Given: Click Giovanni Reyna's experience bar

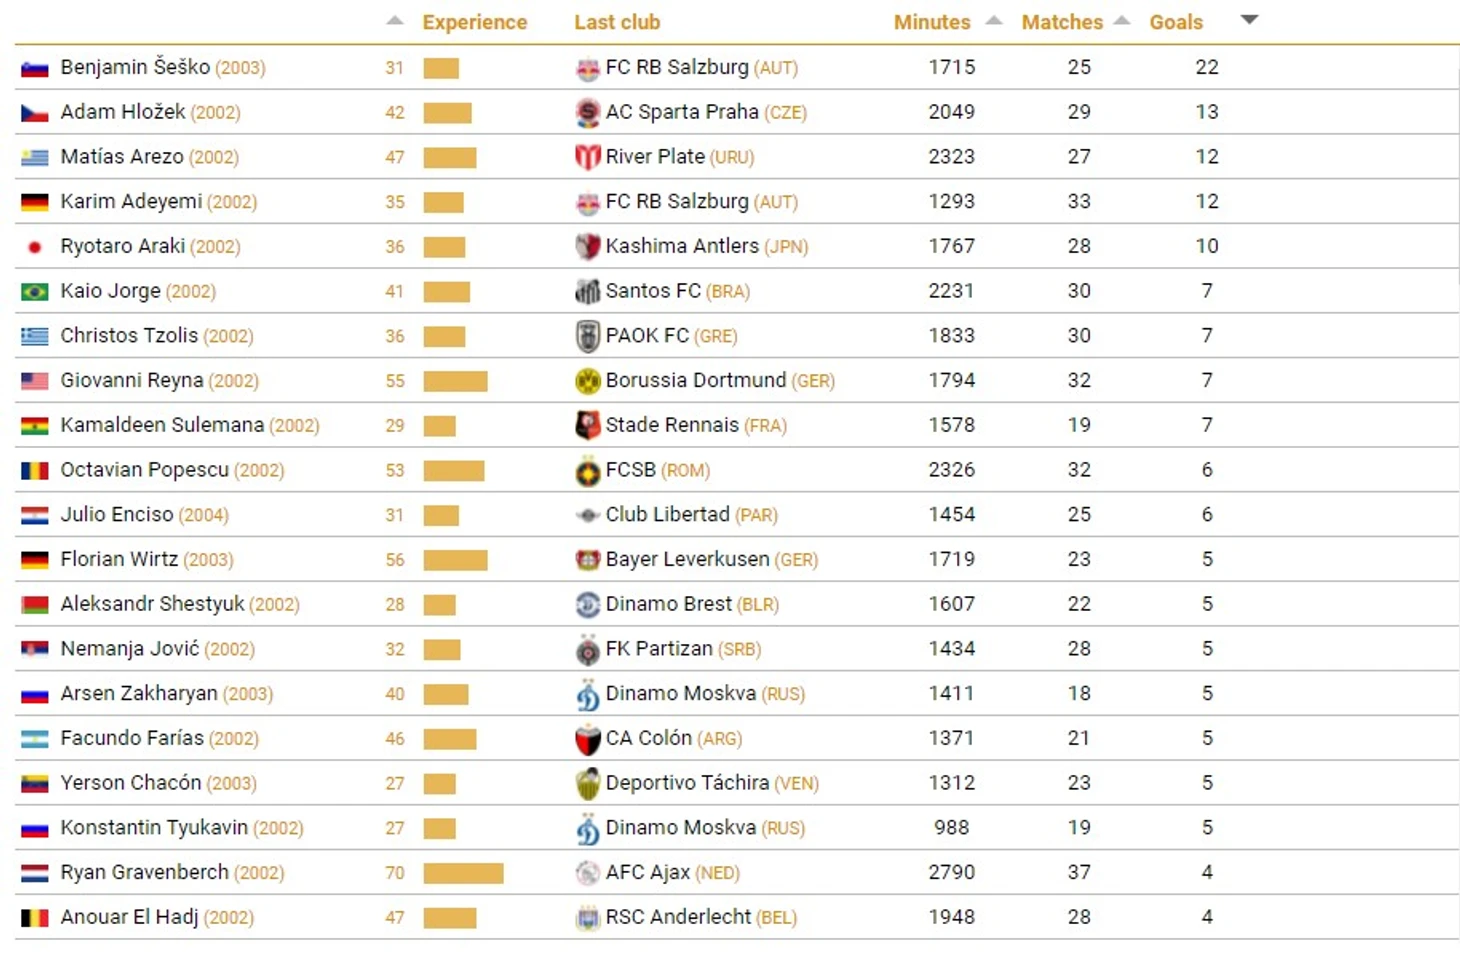Looking at the screenshot, I should pos(455,381).
